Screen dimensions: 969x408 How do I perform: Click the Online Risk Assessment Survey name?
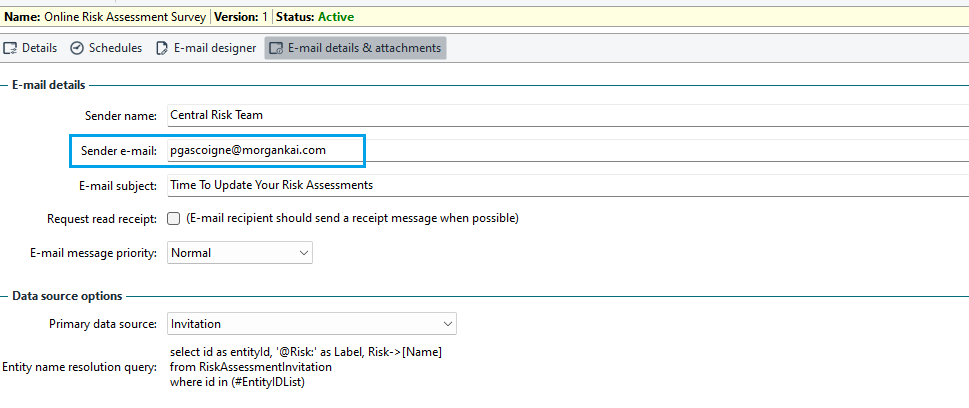[x=125, y=17]
